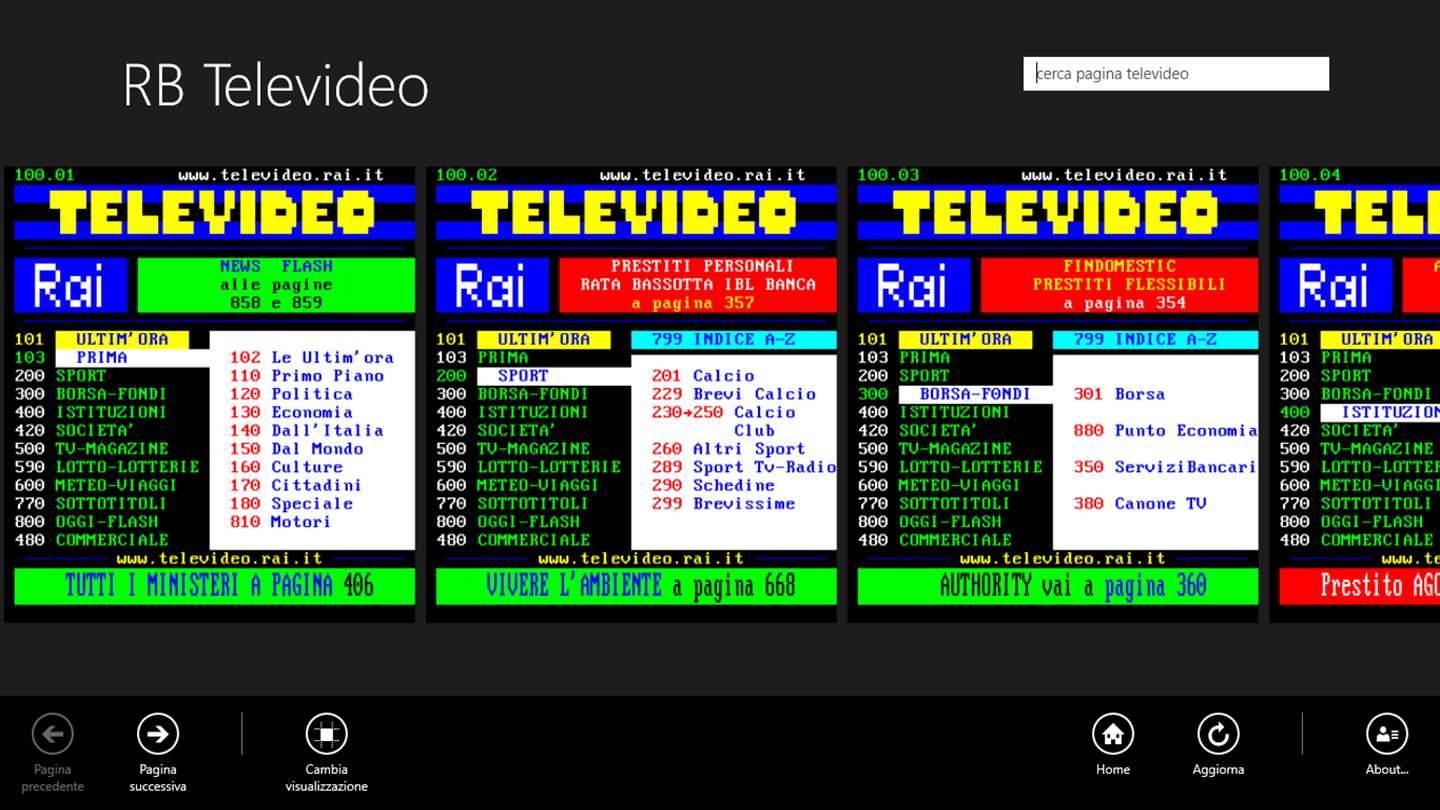
Task: Focus the cerca pagina televideo search box
Action: tap(1176, 74)
